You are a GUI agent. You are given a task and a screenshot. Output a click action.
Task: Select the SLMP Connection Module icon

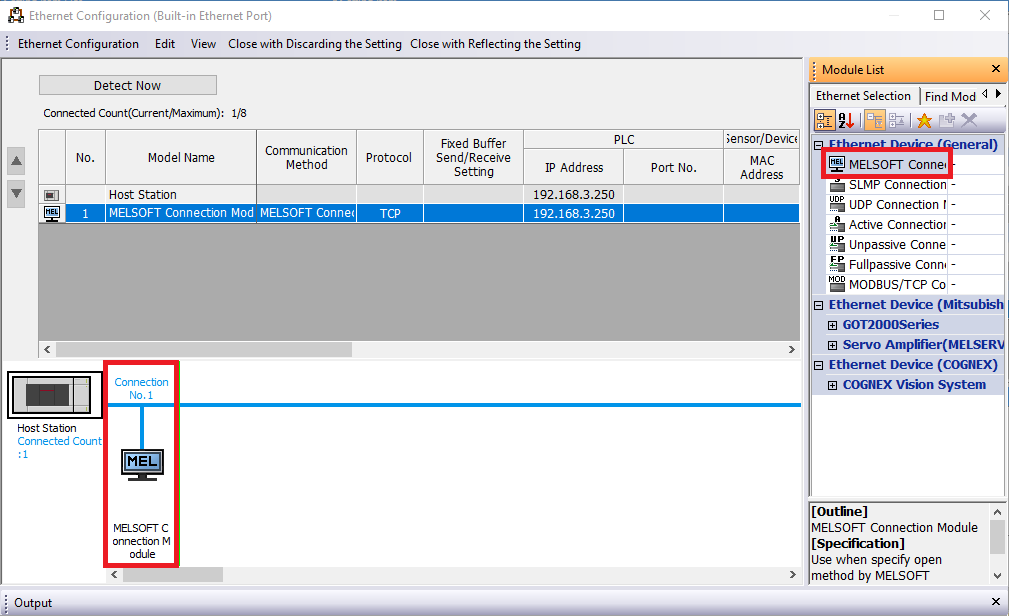coord(837,185)
